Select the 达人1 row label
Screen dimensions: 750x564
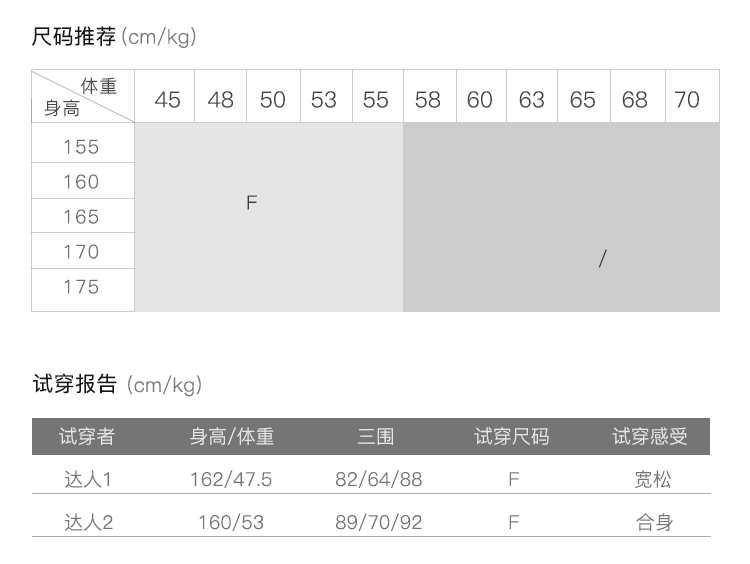click(x=87, y=480)
